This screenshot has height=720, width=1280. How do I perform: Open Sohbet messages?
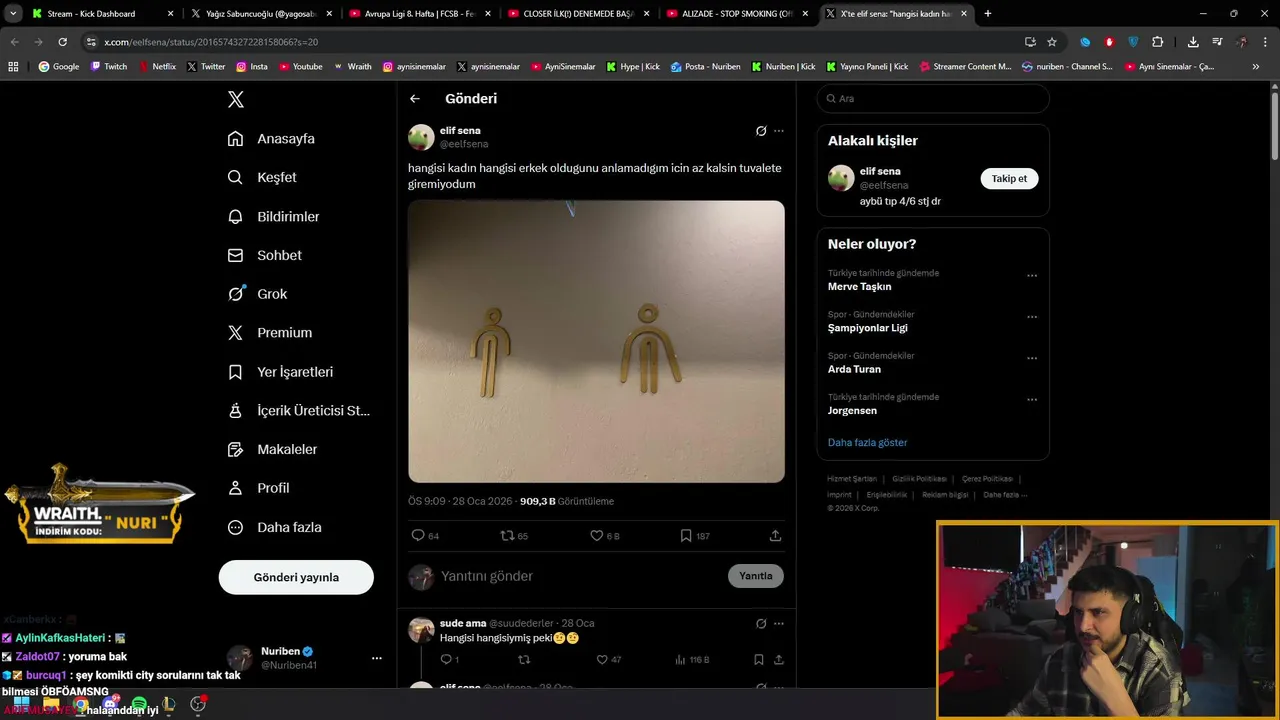tap(264, 255)
